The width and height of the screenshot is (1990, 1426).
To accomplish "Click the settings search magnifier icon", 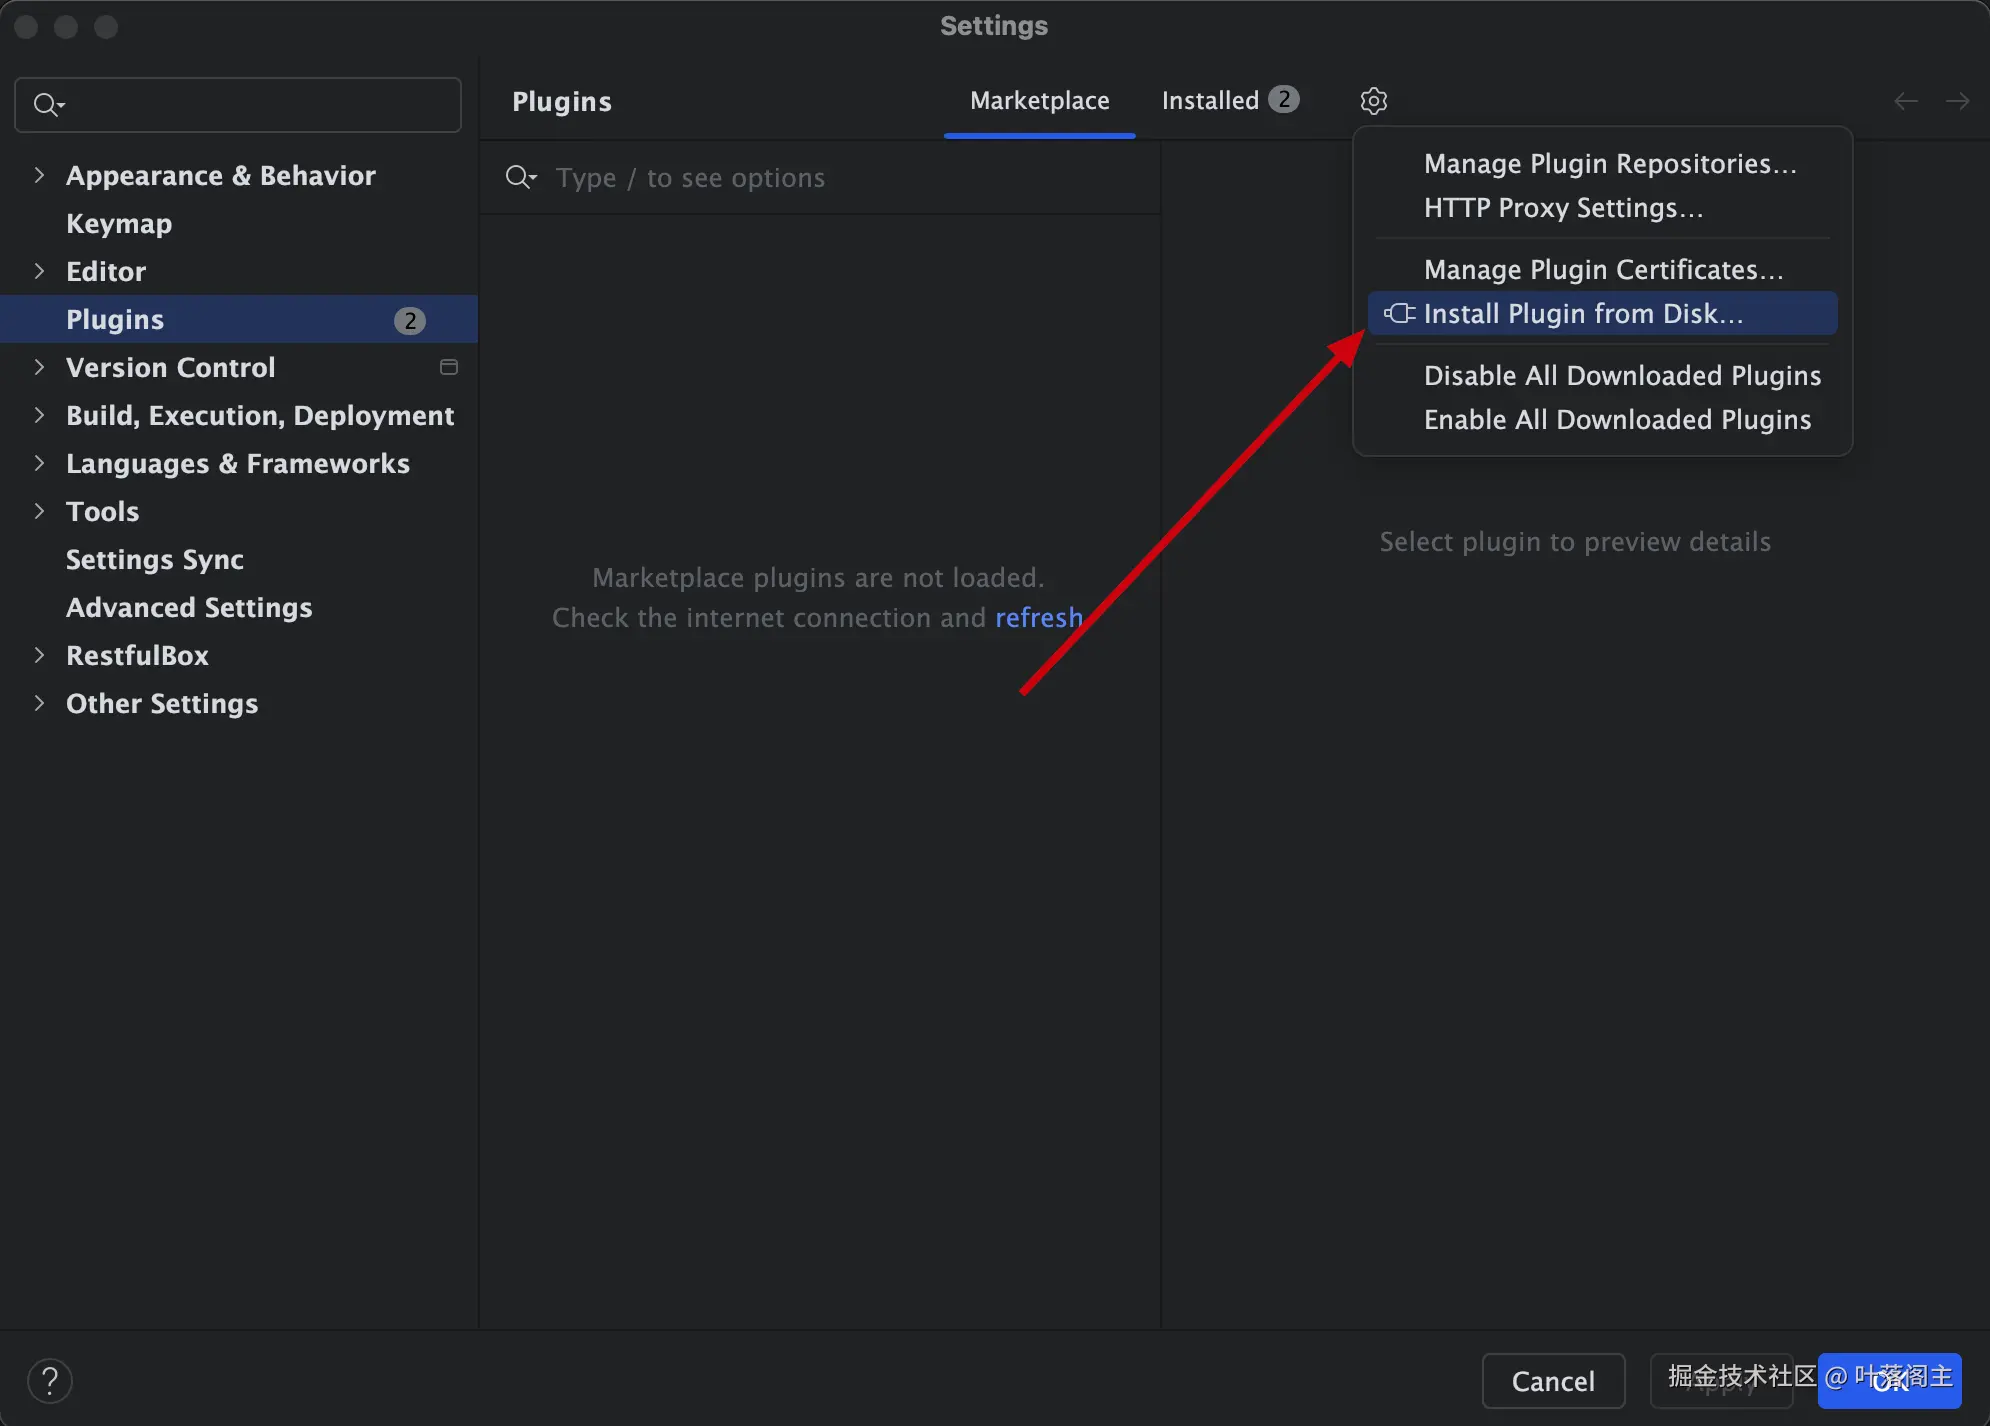I will pyautogui.click(x=47, y=104).
